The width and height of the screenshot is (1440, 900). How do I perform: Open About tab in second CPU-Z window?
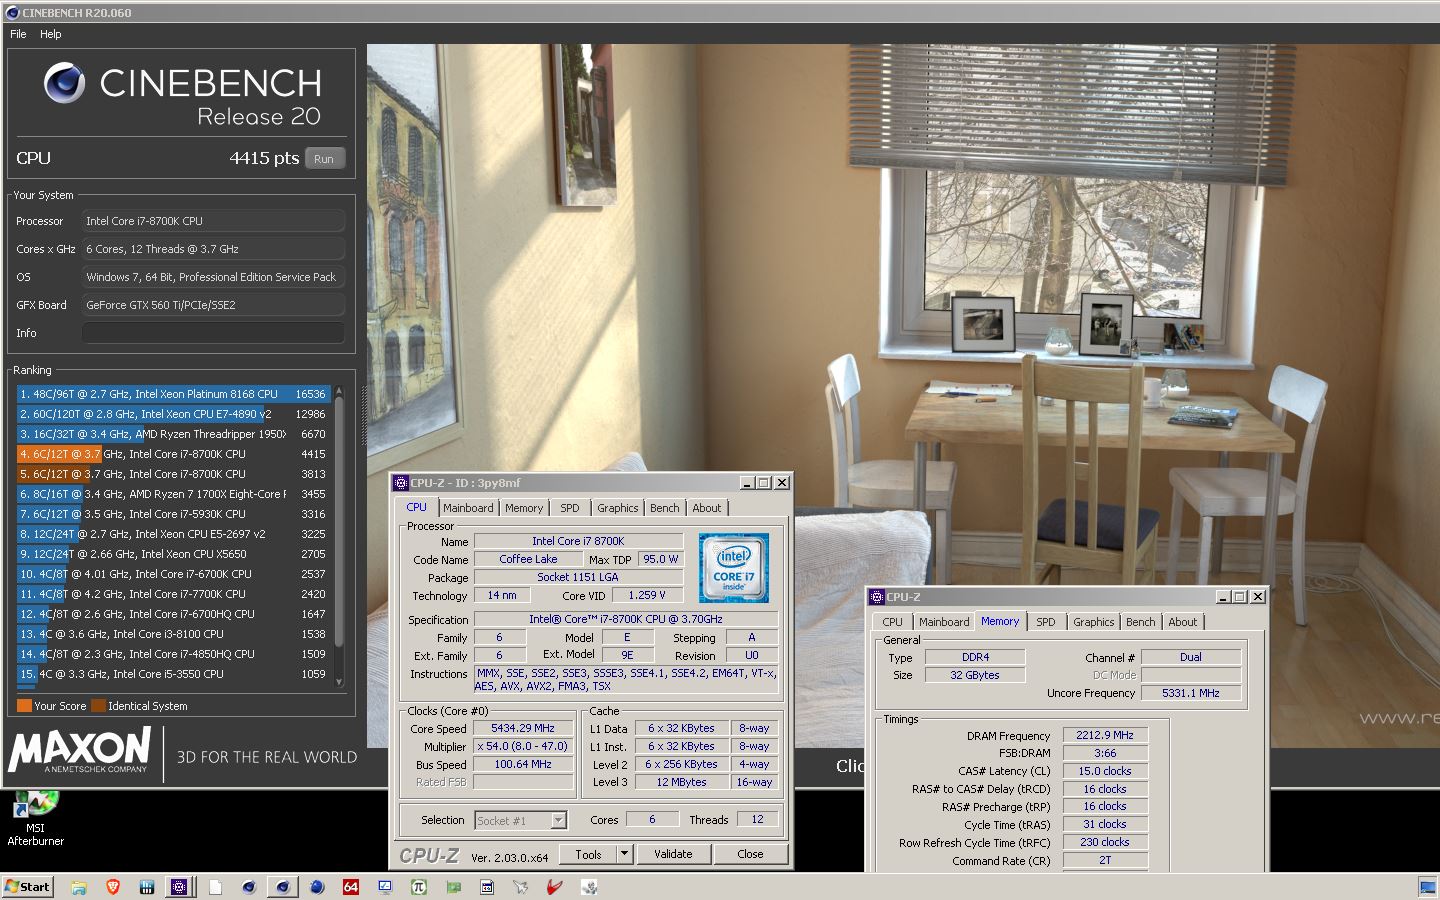1183,622
